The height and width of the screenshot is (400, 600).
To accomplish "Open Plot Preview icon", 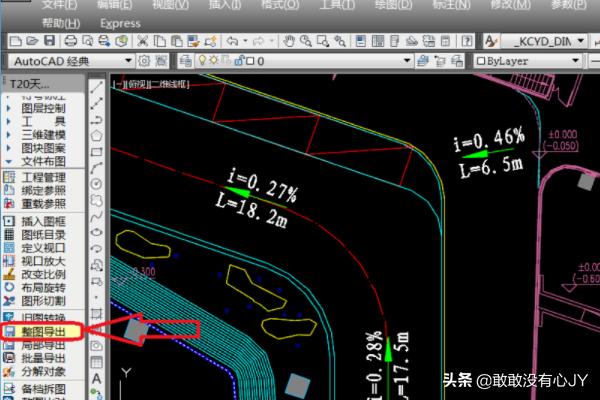I will pos(88,41).
